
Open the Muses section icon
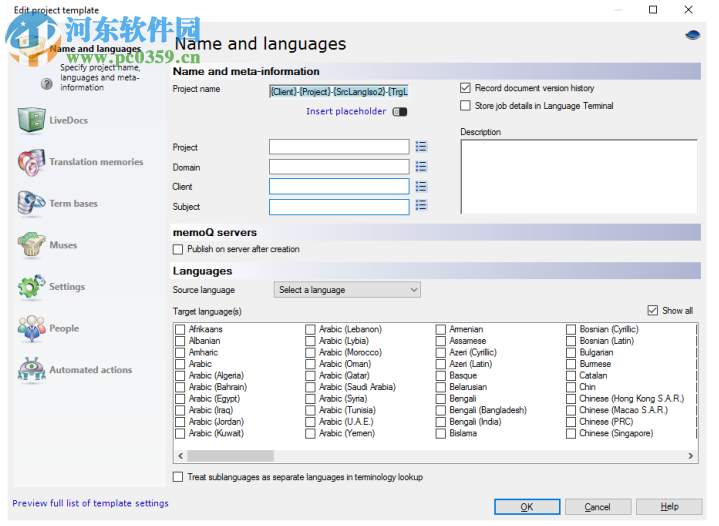pyautogui.click(x=31, y=244)
